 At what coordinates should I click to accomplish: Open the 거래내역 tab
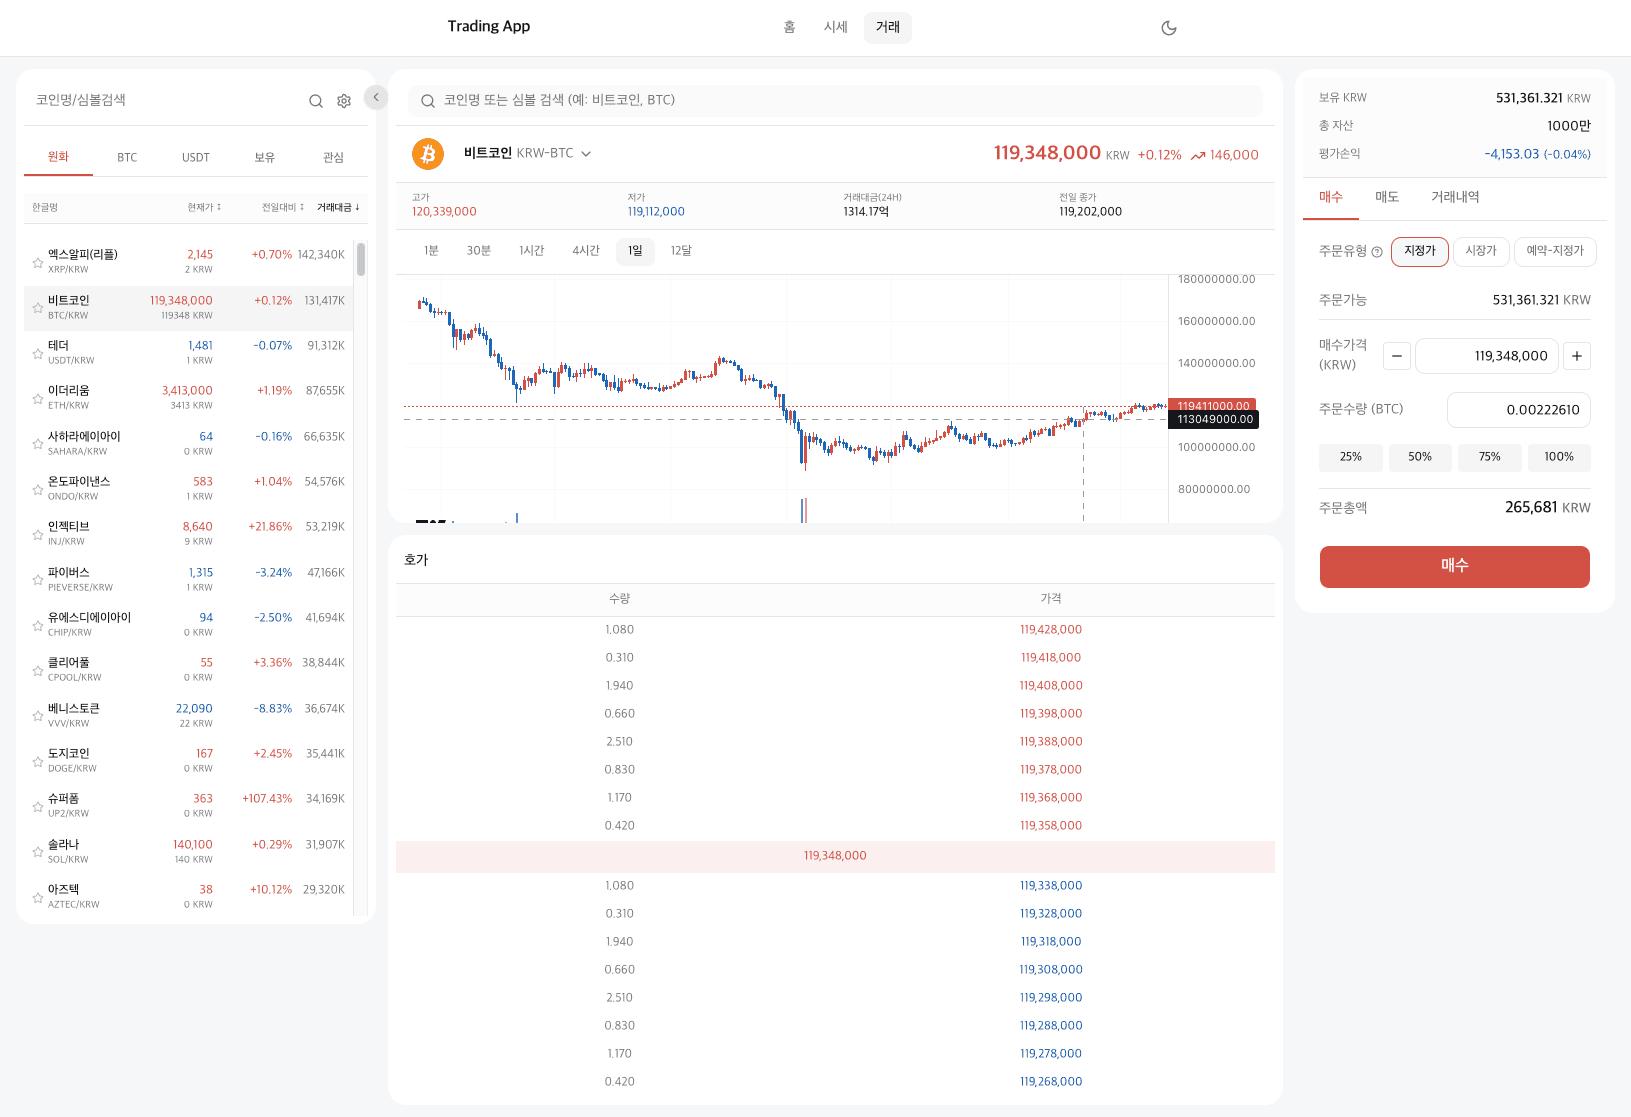(x=1455, y=198)
